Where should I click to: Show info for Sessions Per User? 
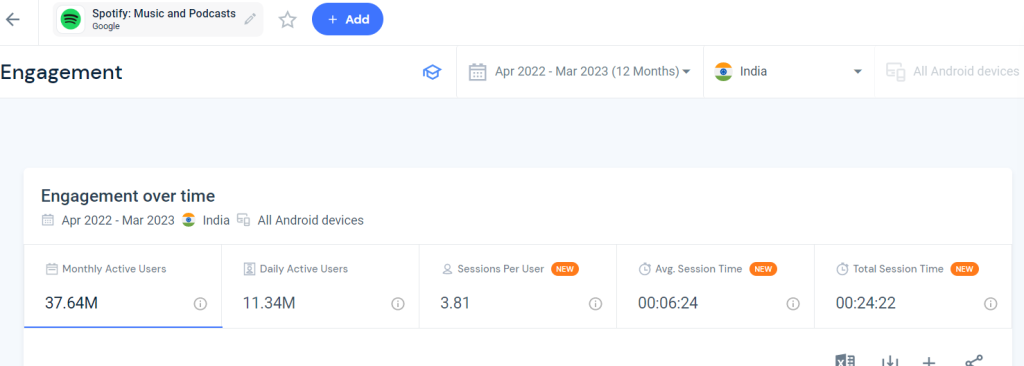click(x=596, y=304)
